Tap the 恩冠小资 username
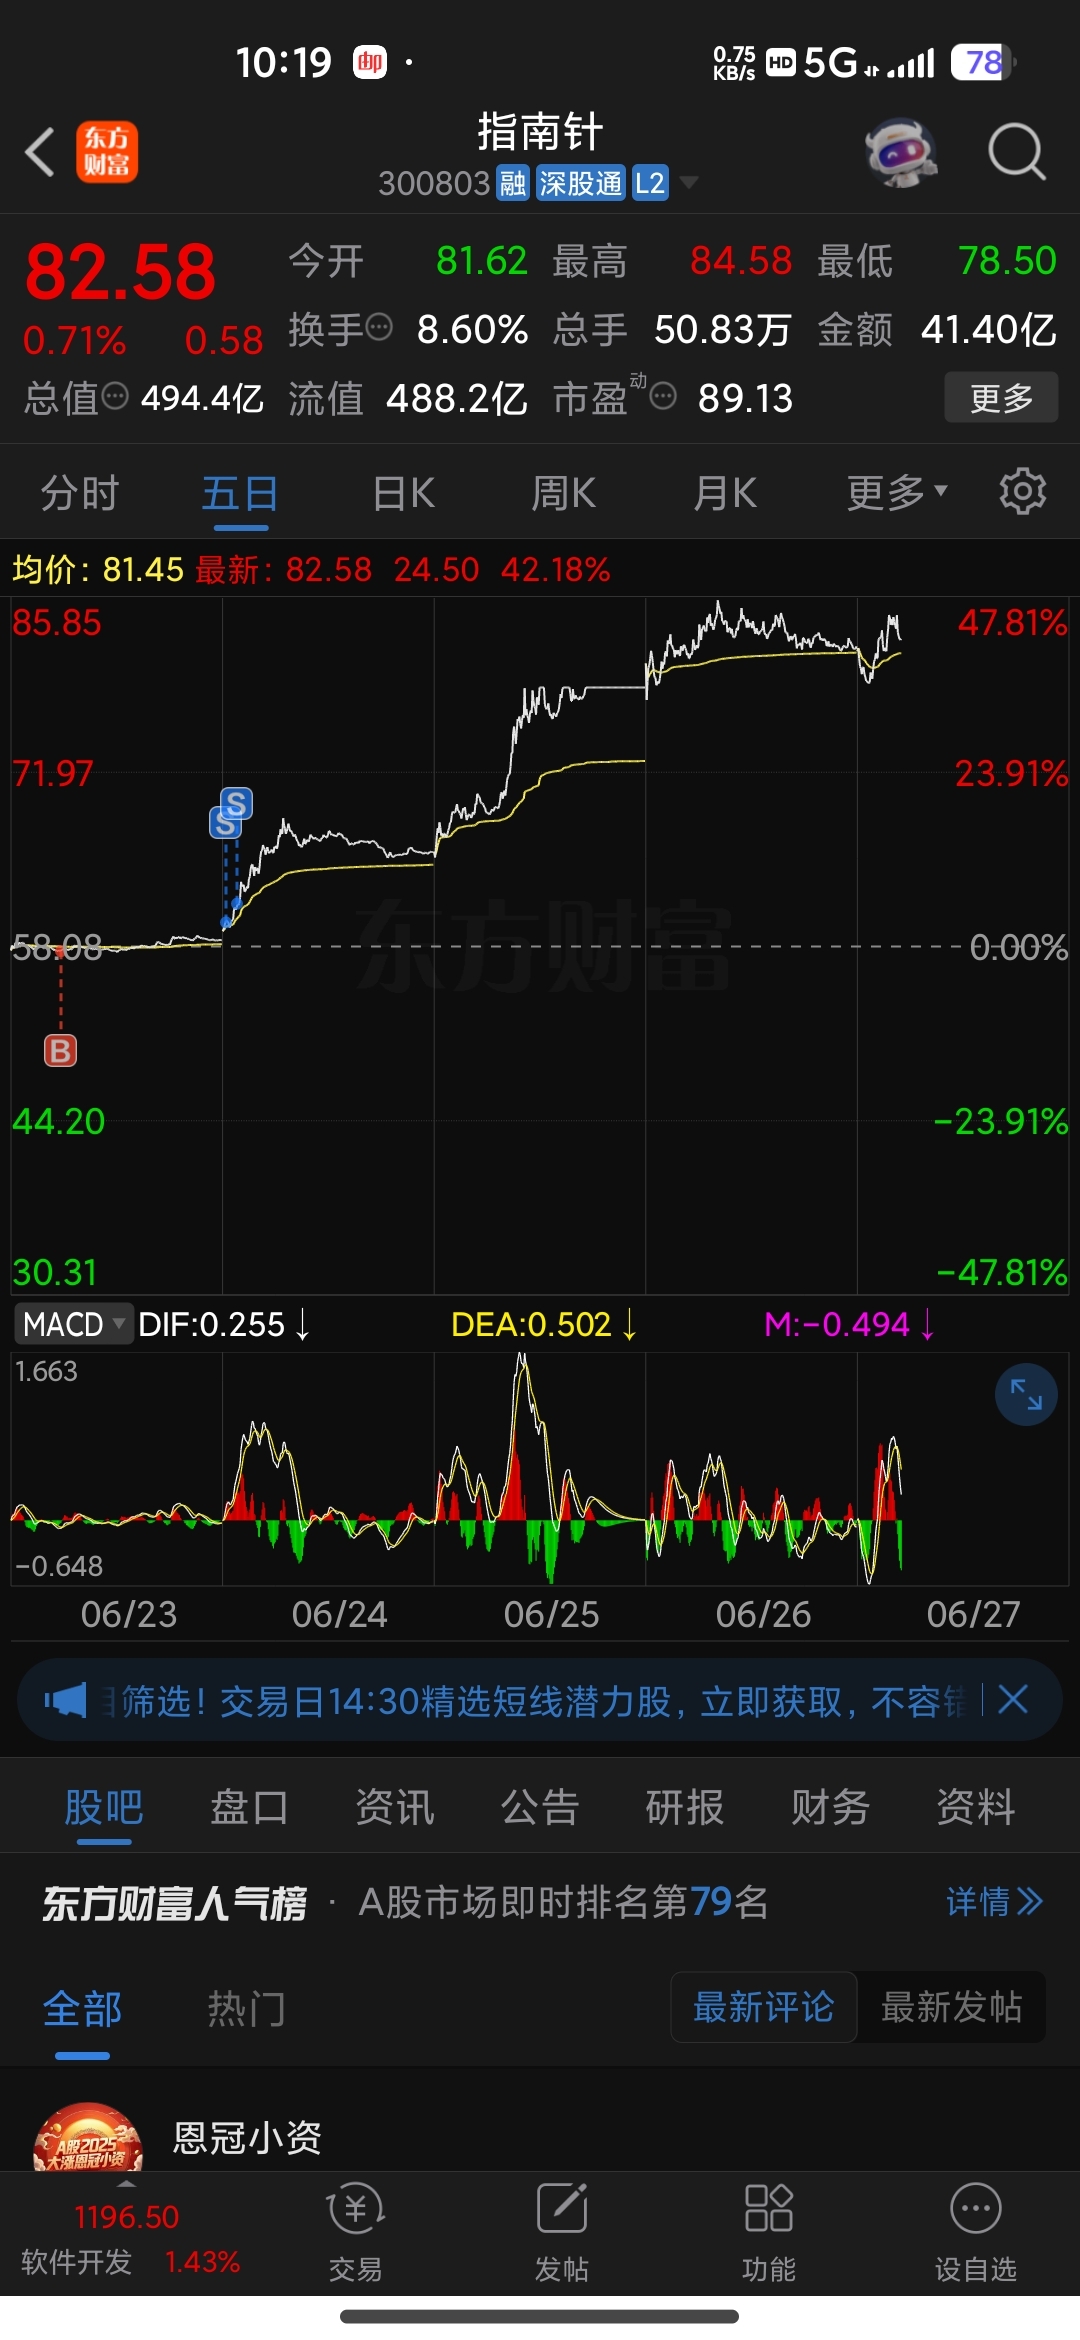 click(x=247, y=2137)
